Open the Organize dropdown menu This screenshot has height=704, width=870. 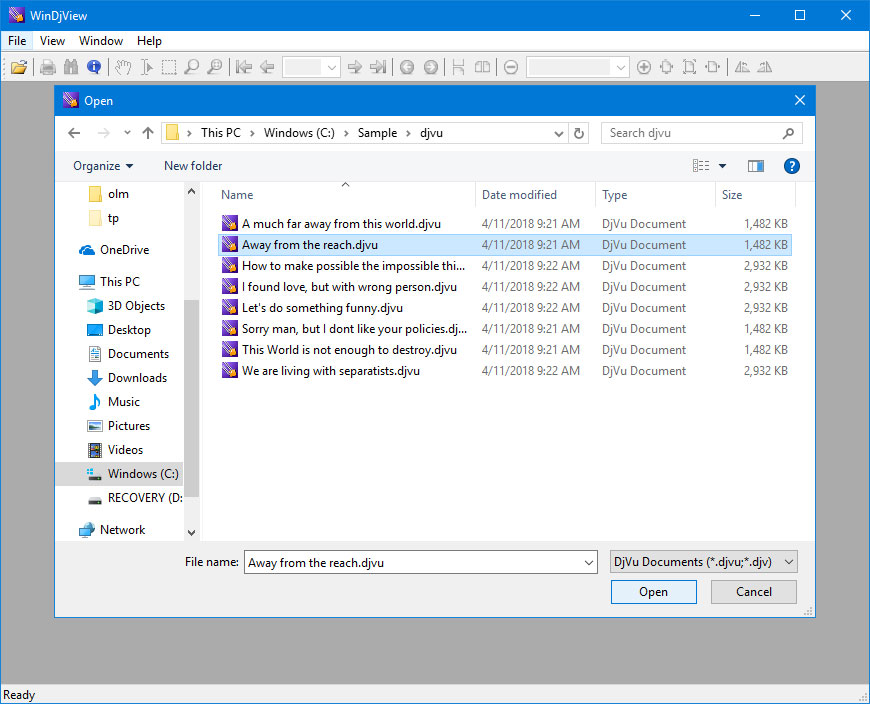click(103, 166)
